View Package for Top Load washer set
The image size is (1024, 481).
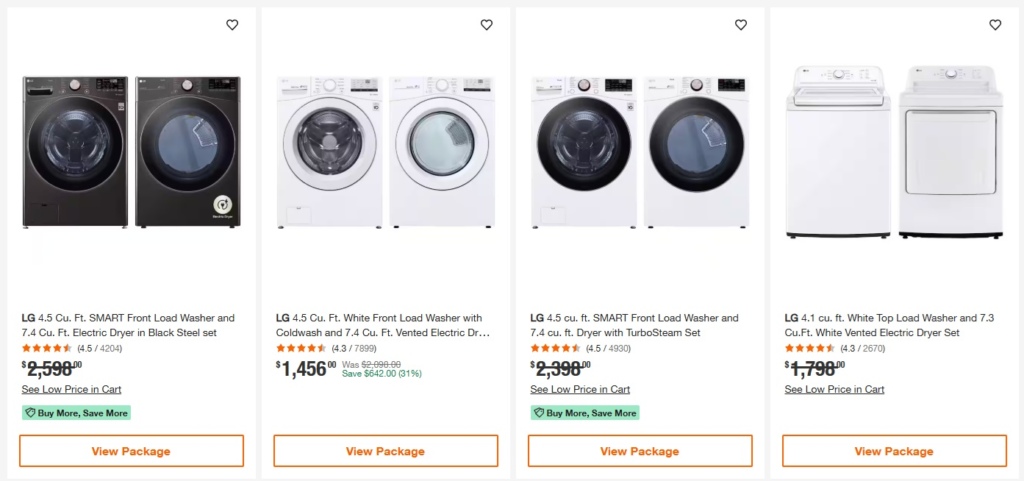coord(894,451)
